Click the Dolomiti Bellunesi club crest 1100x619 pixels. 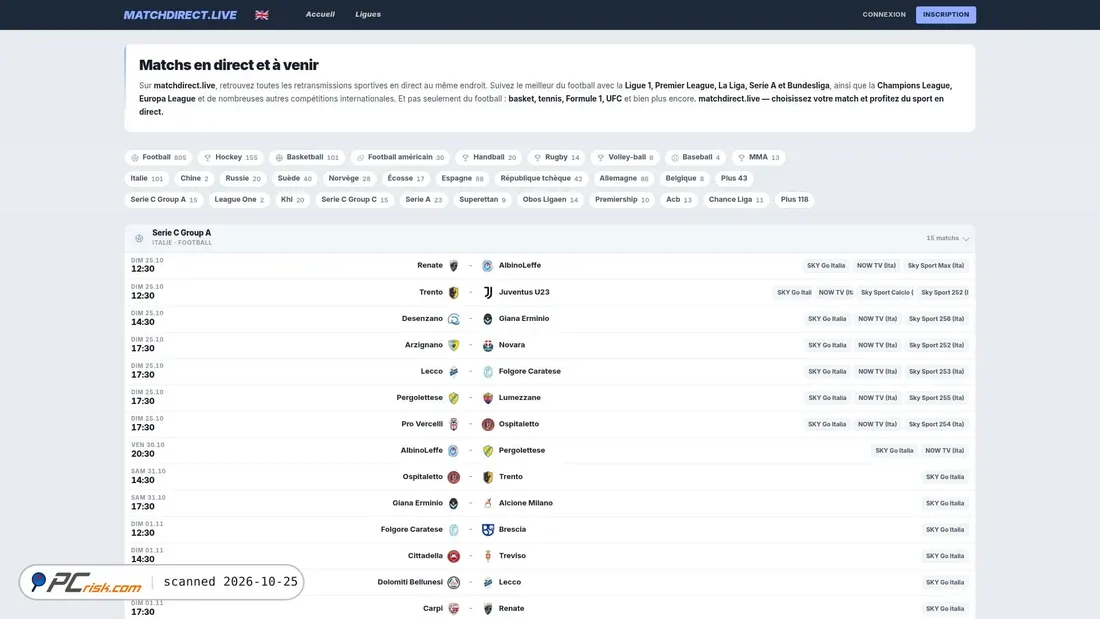(454, 582)
